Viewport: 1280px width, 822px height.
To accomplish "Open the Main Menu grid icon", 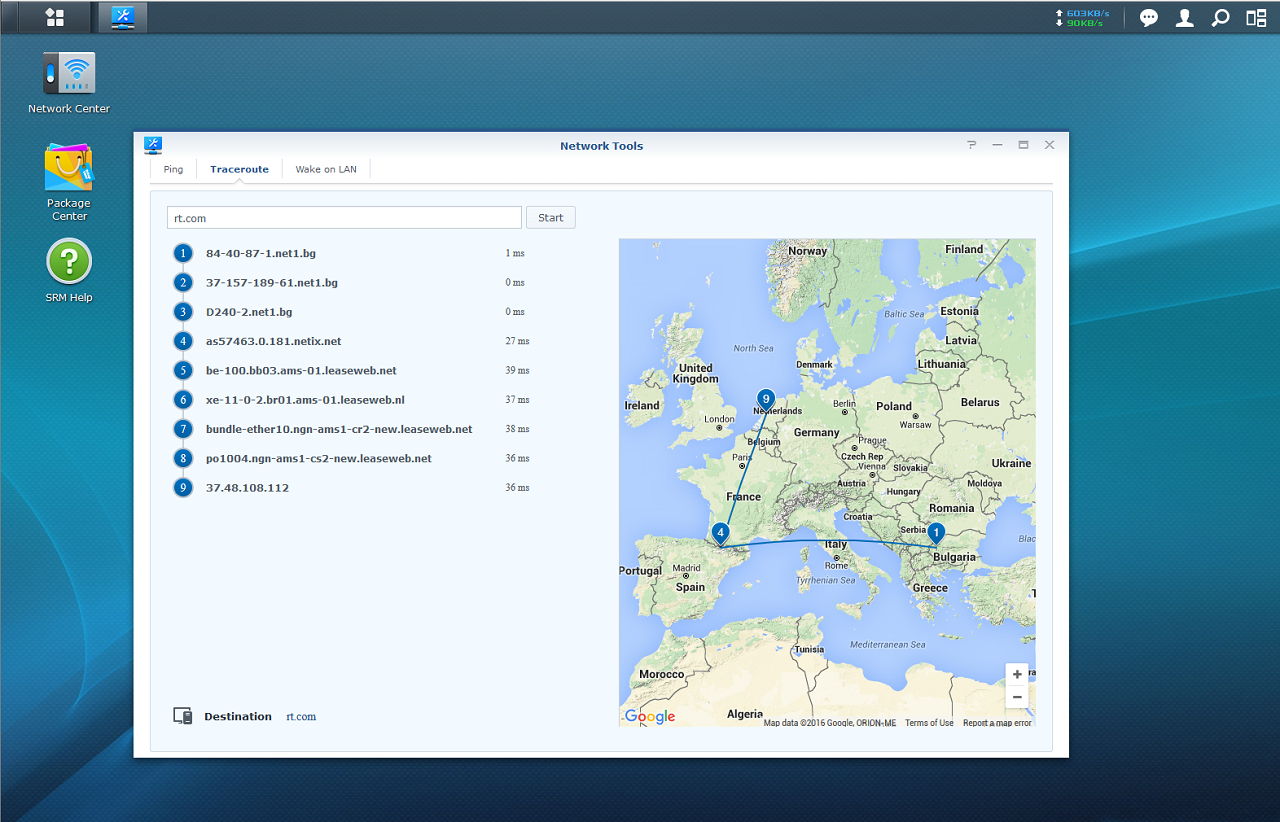I will click(55, 17).
